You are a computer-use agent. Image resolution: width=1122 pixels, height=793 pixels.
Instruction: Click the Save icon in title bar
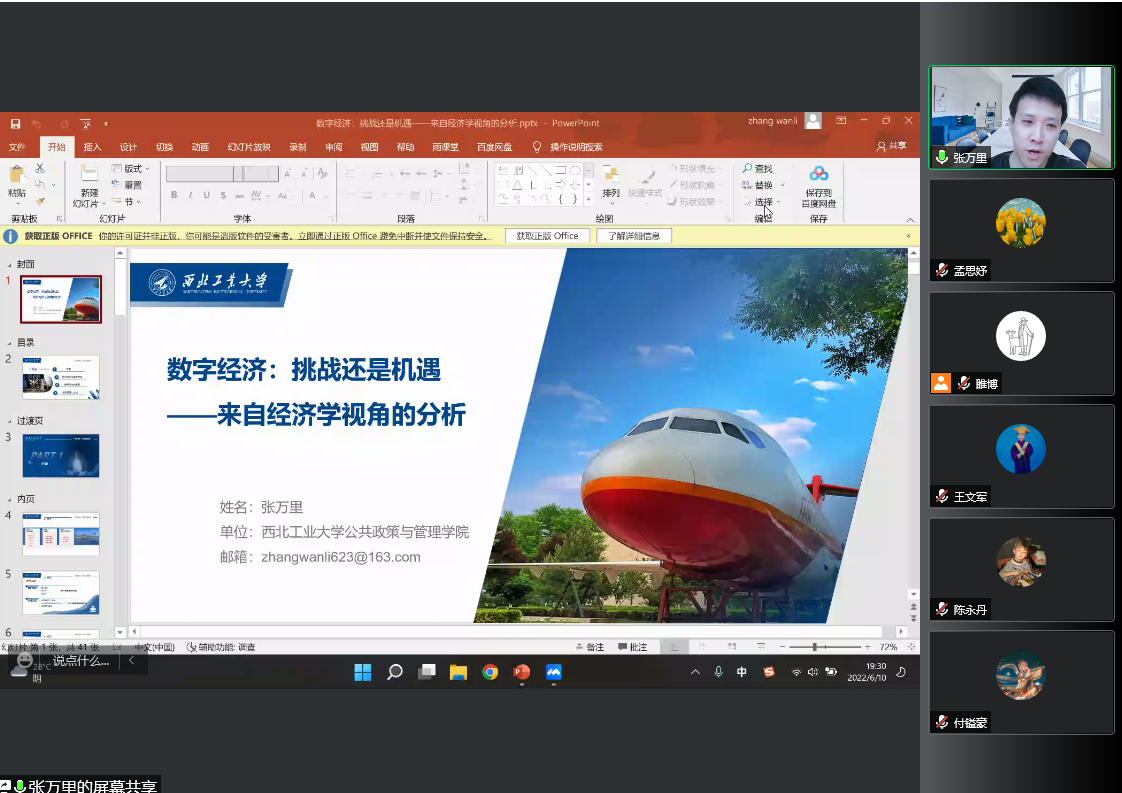pyautogui.click(x=15, y=124)
